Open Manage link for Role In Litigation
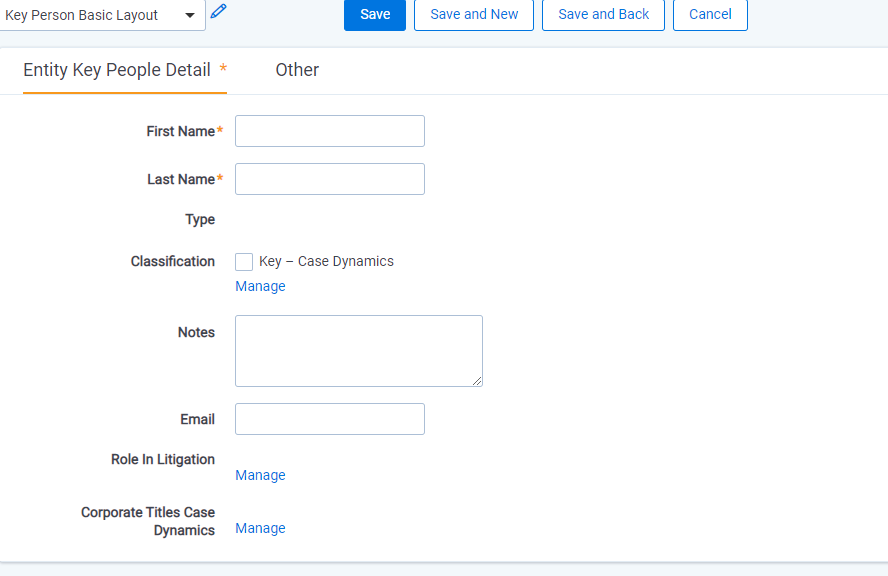 261,475
